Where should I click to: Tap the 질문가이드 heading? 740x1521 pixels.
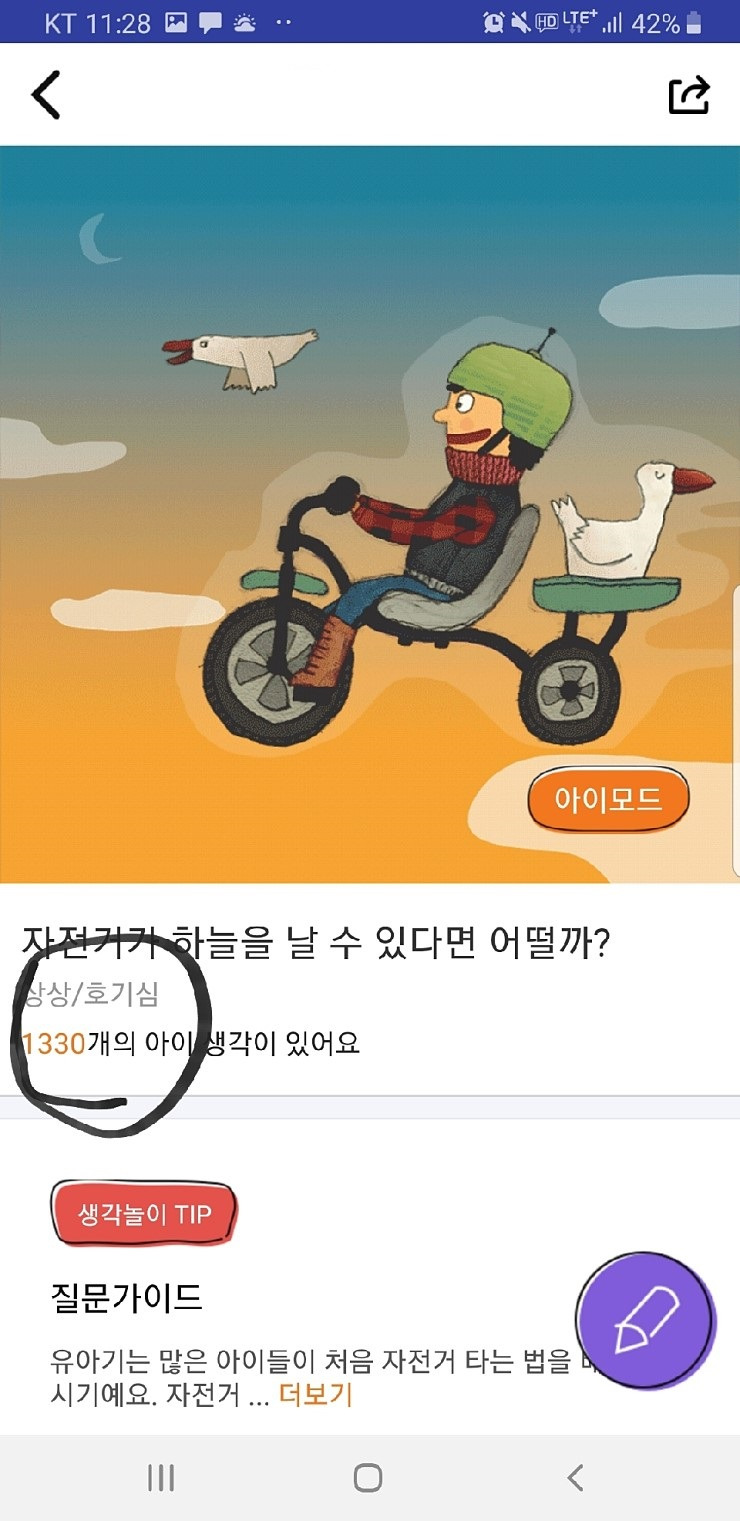tap(126, 1298)
